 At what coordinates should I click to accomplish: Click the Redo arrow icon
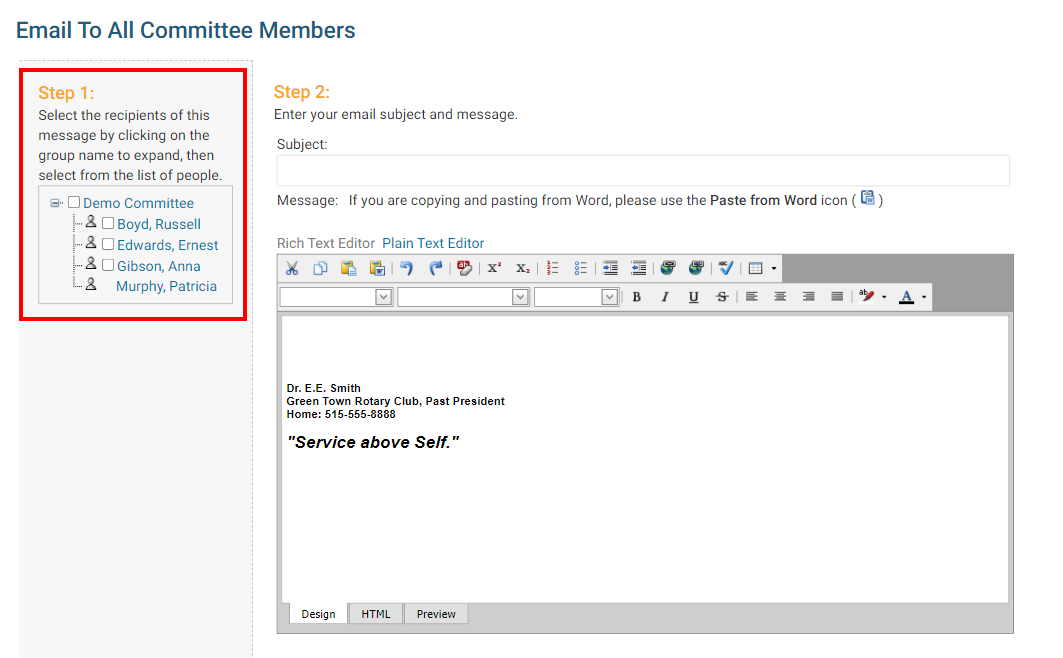pyautogui.click(x=435, y=268)
